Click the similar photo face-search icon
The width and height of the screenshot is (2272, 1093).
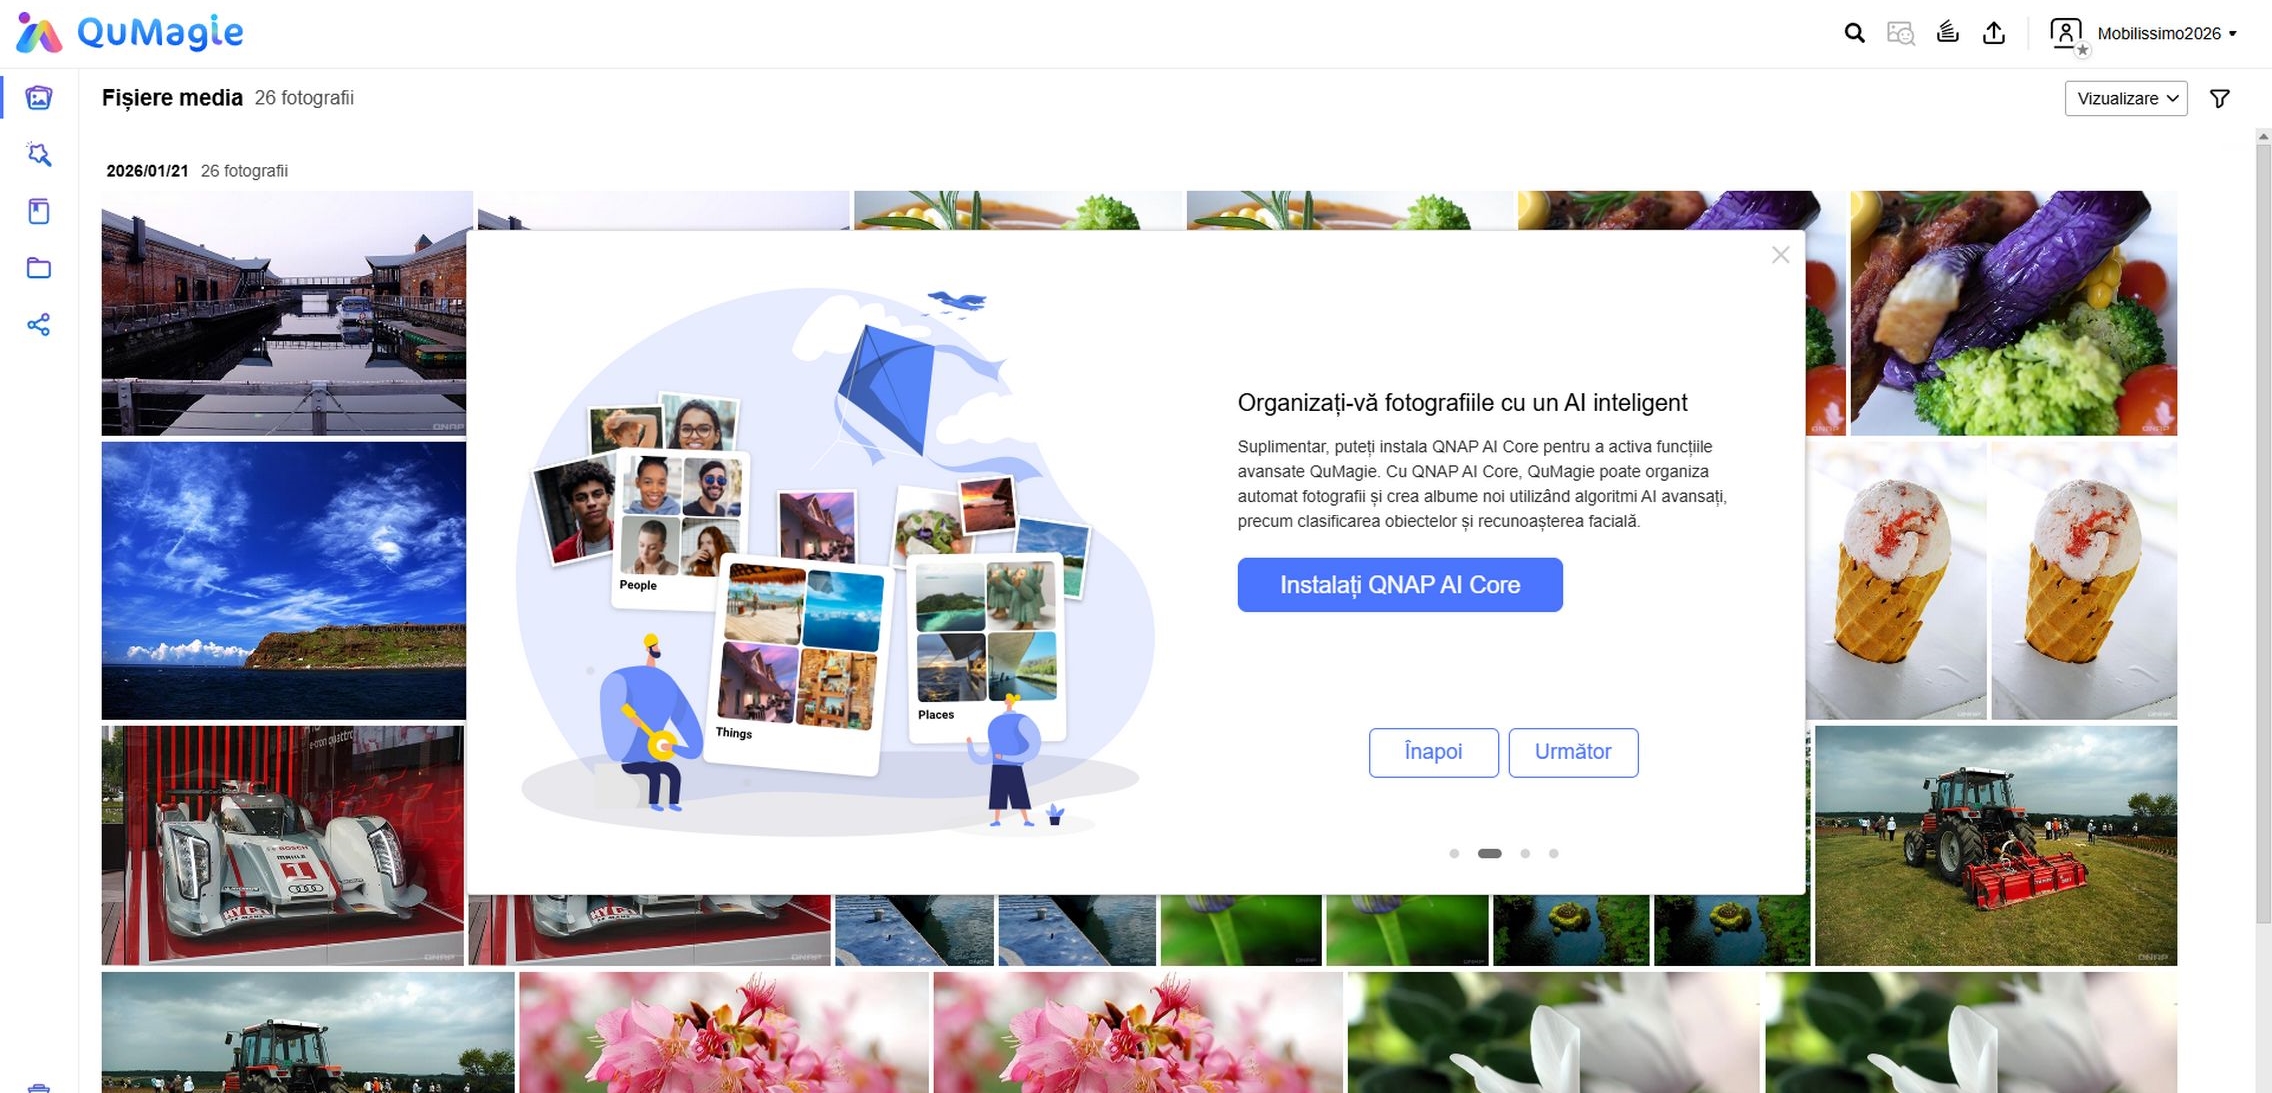coord(1900,33)
